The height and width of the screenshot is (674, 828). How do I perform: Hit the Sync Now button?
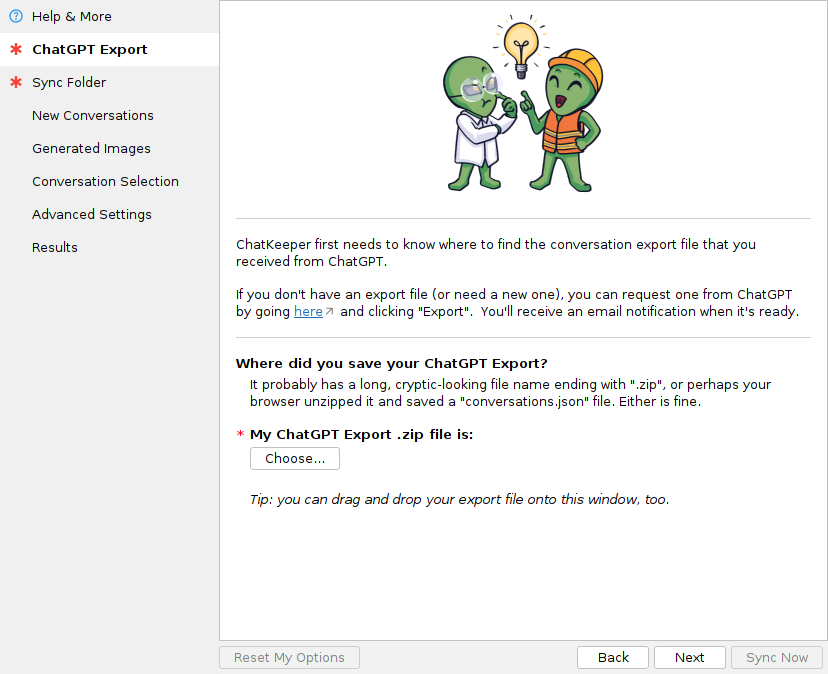(777, 657)
